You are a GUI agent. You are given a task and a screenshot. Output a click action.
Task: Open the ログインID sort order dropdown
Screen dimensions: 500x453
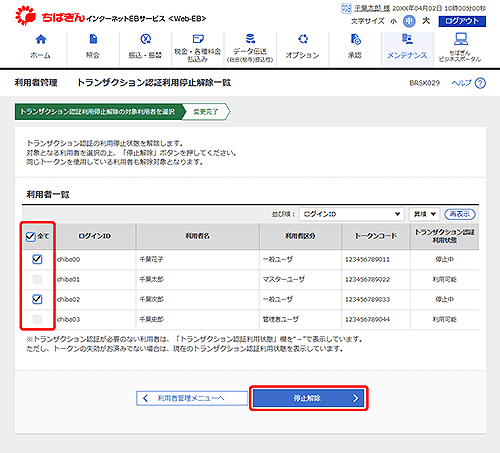click(352, 214)
